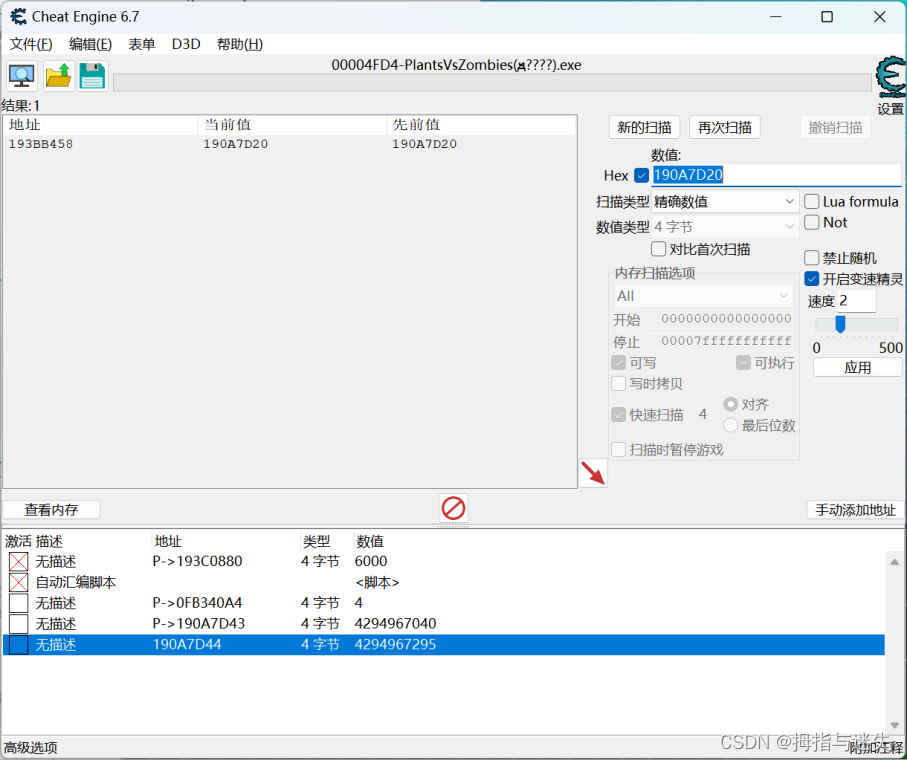The height and width of the screenshot is (761, 907).
Task: Click the 描述 column header
Action: (49, 542)
